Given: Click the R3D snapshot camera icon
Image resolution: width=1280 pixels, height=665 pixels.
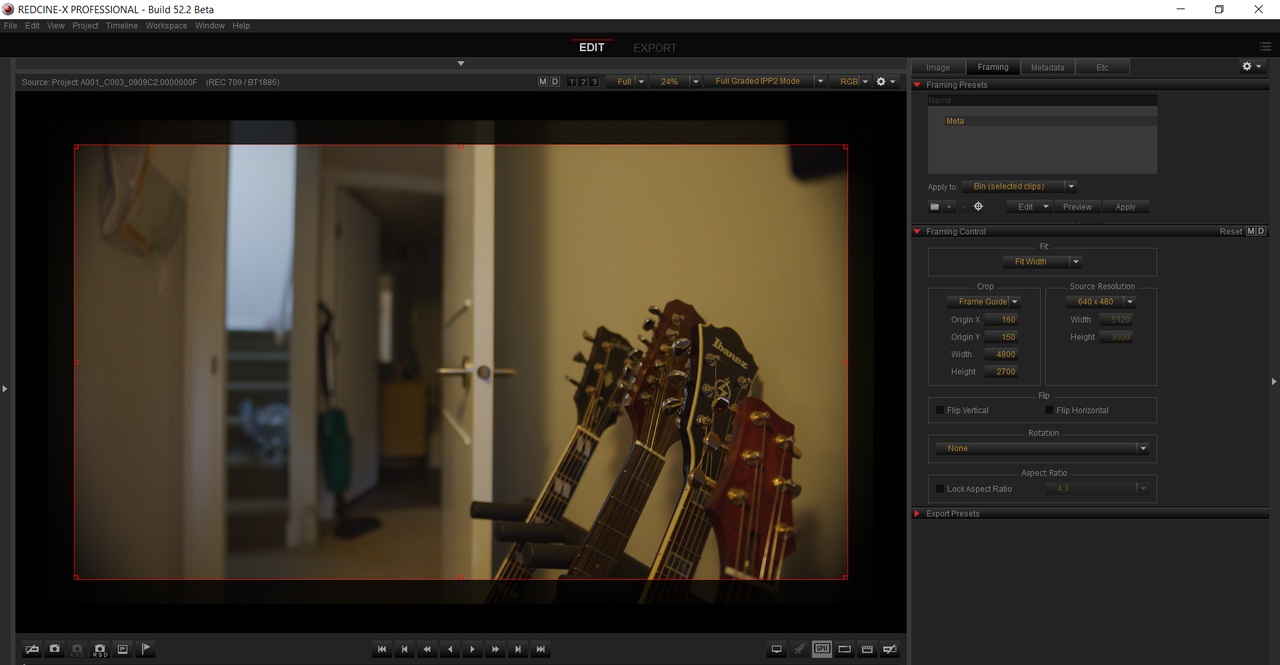Looking at the screenshot, I should 100,649.
